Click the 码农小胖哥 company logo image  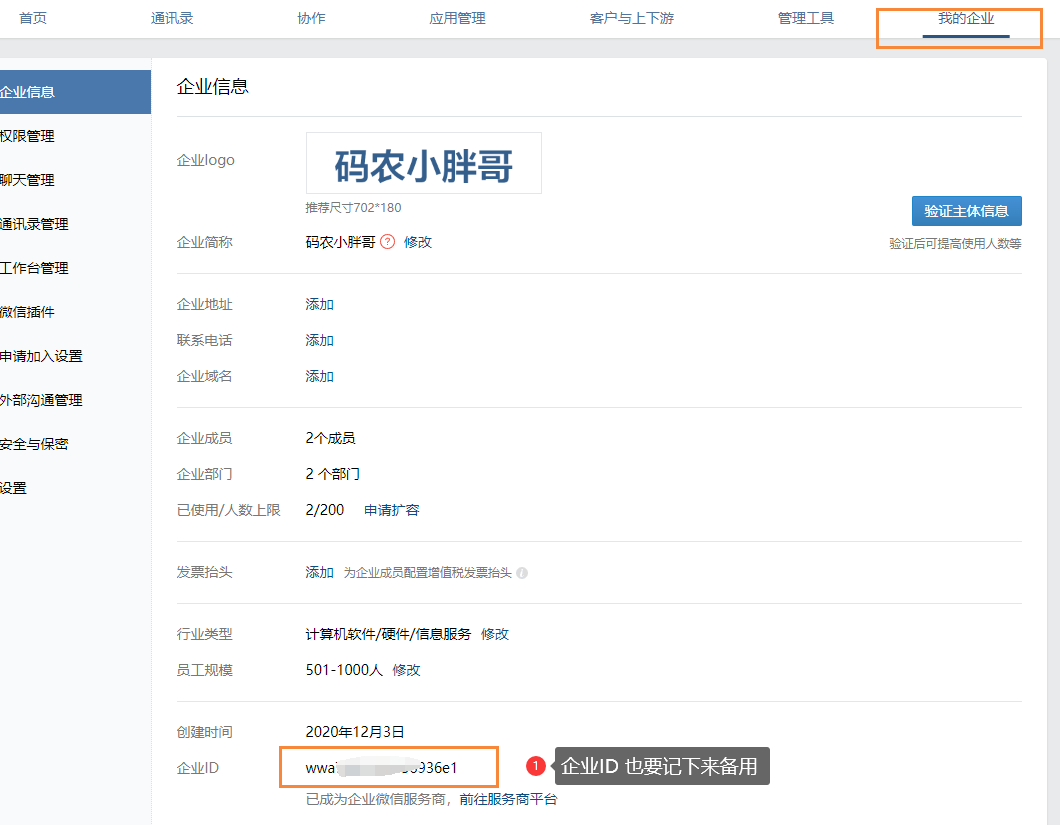tap(423, 163)
